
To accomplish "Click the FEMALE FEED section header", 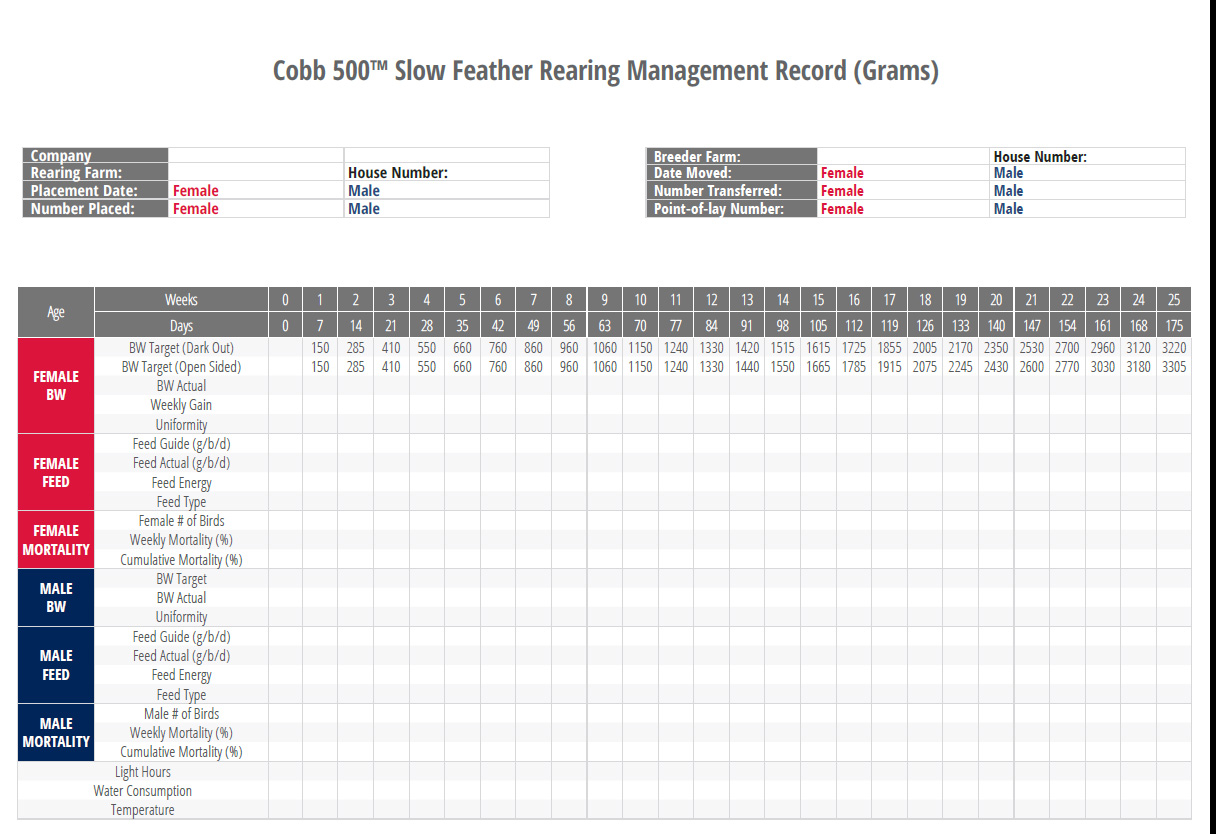I will [x=56, y=473].
